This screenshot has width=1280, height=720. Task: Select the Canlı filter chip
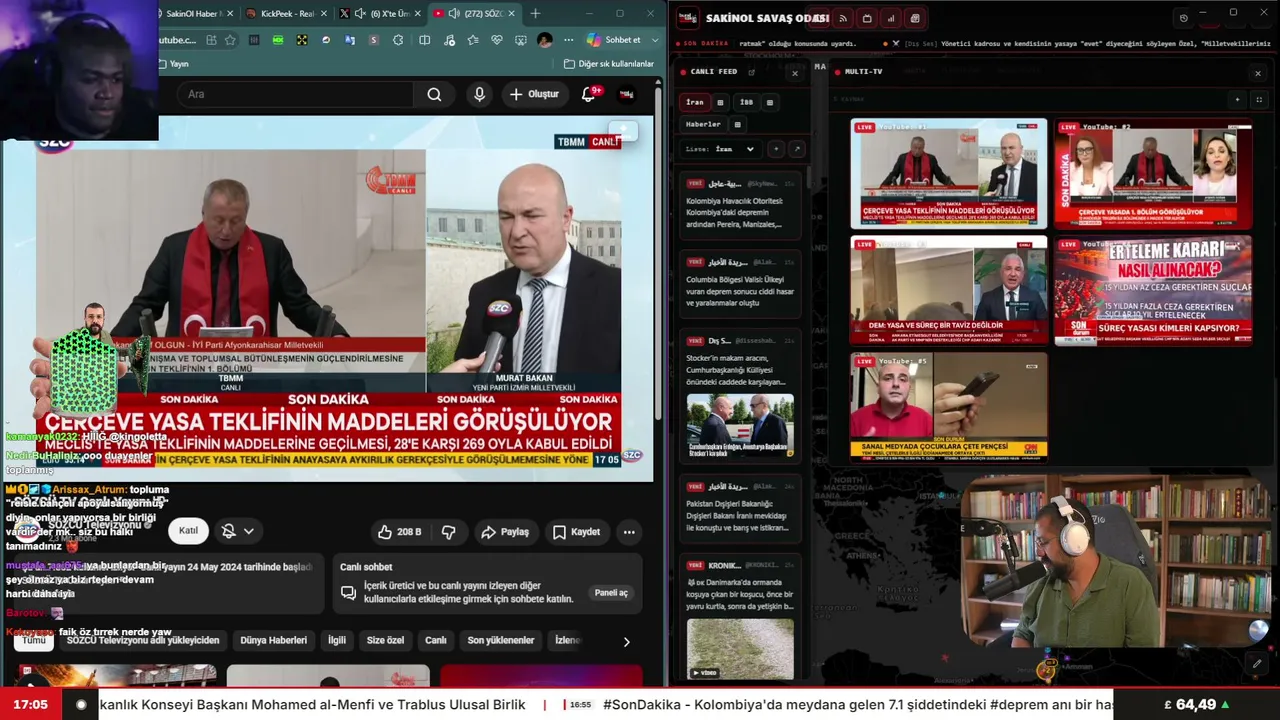coord(436,640)
